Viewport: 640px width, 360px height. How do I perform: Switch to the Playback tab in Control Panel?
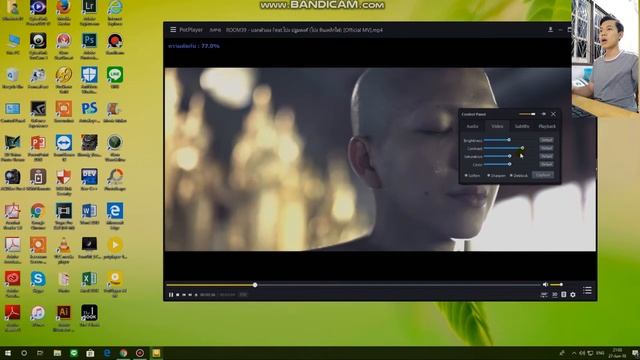[547, 126]
